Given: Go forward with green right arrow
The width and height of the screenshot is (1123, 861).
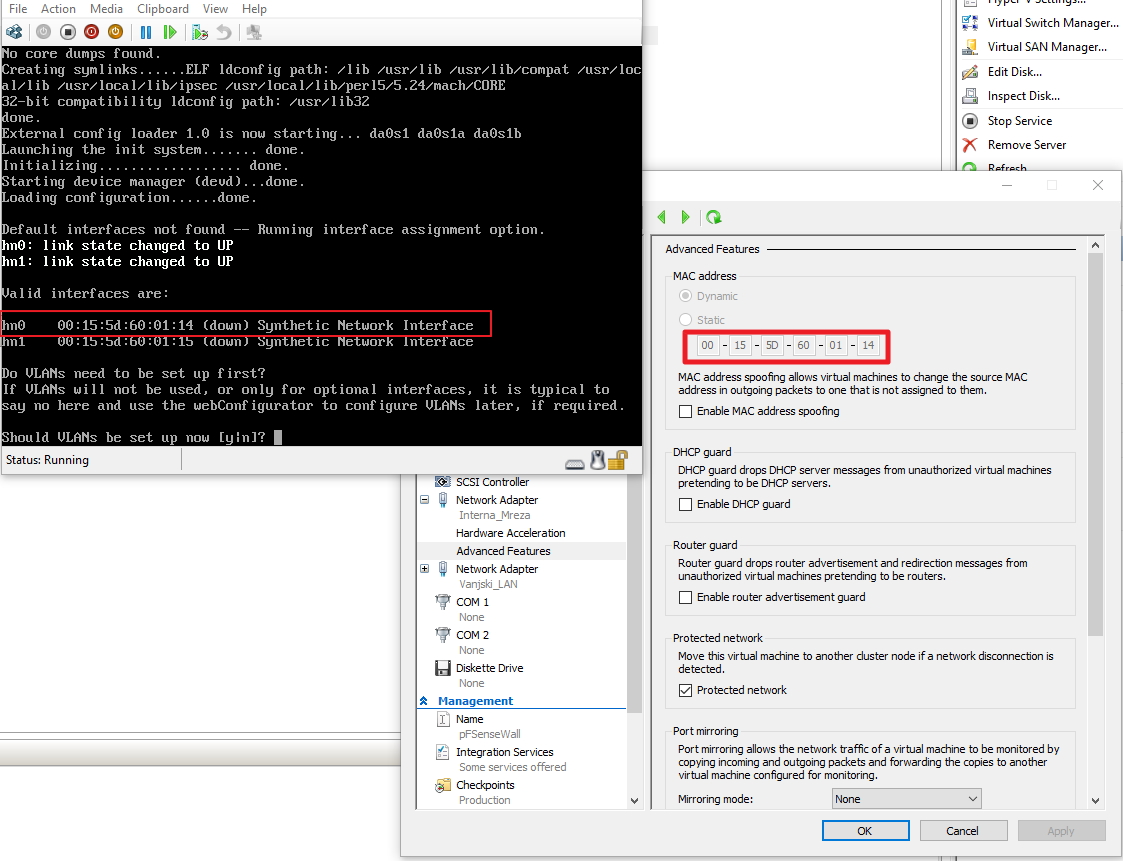Looking at the screenshot, I should tap(685, 216).
